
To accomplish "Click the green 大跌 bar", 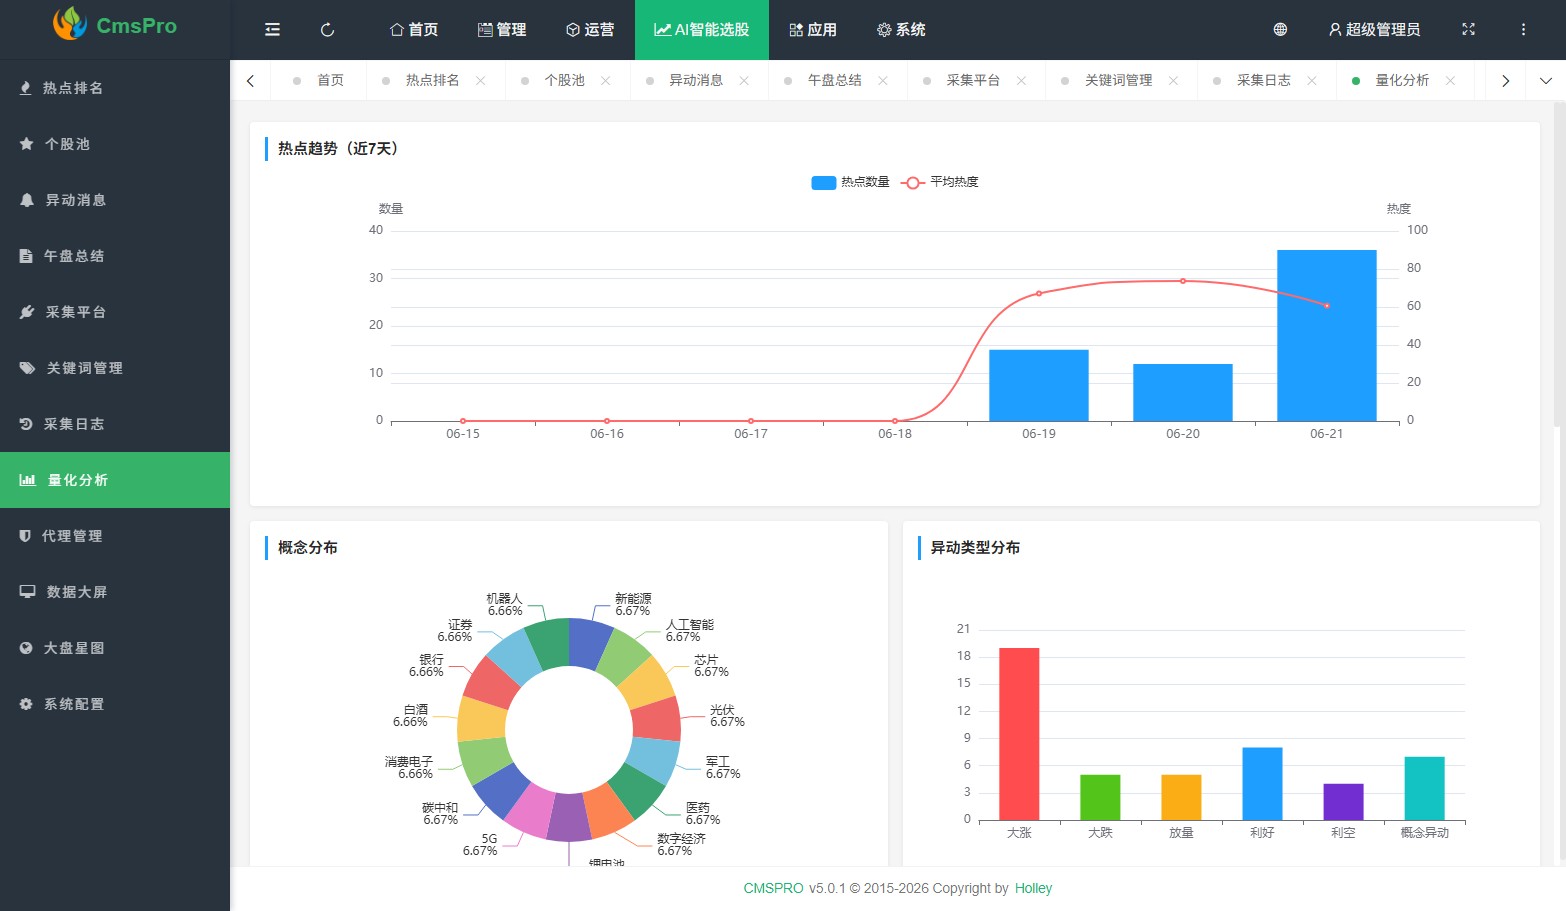I will (1100, 797).
